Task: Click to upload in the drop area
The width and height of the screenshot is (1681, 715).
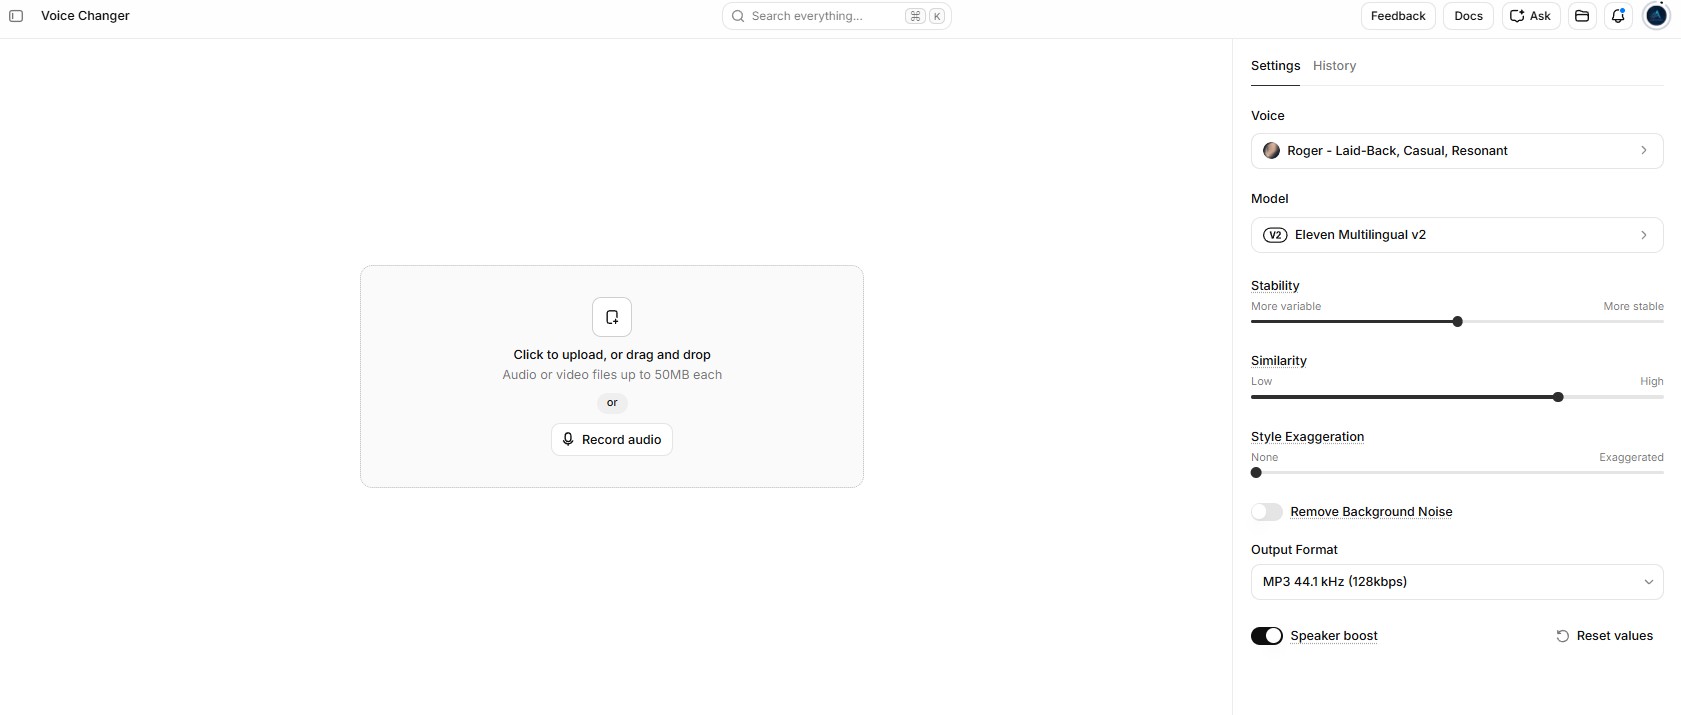Action: tap(612, 376)
